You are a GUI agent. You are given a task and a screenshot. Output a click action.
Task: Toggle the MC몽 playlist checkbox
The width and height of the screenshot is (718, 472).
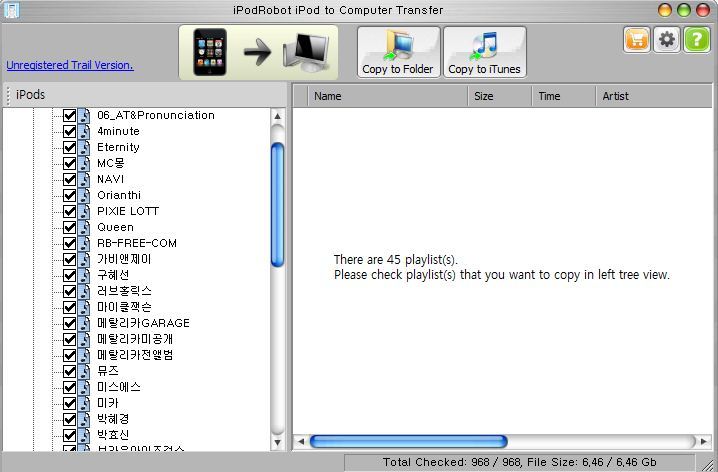tap(70, 163)
